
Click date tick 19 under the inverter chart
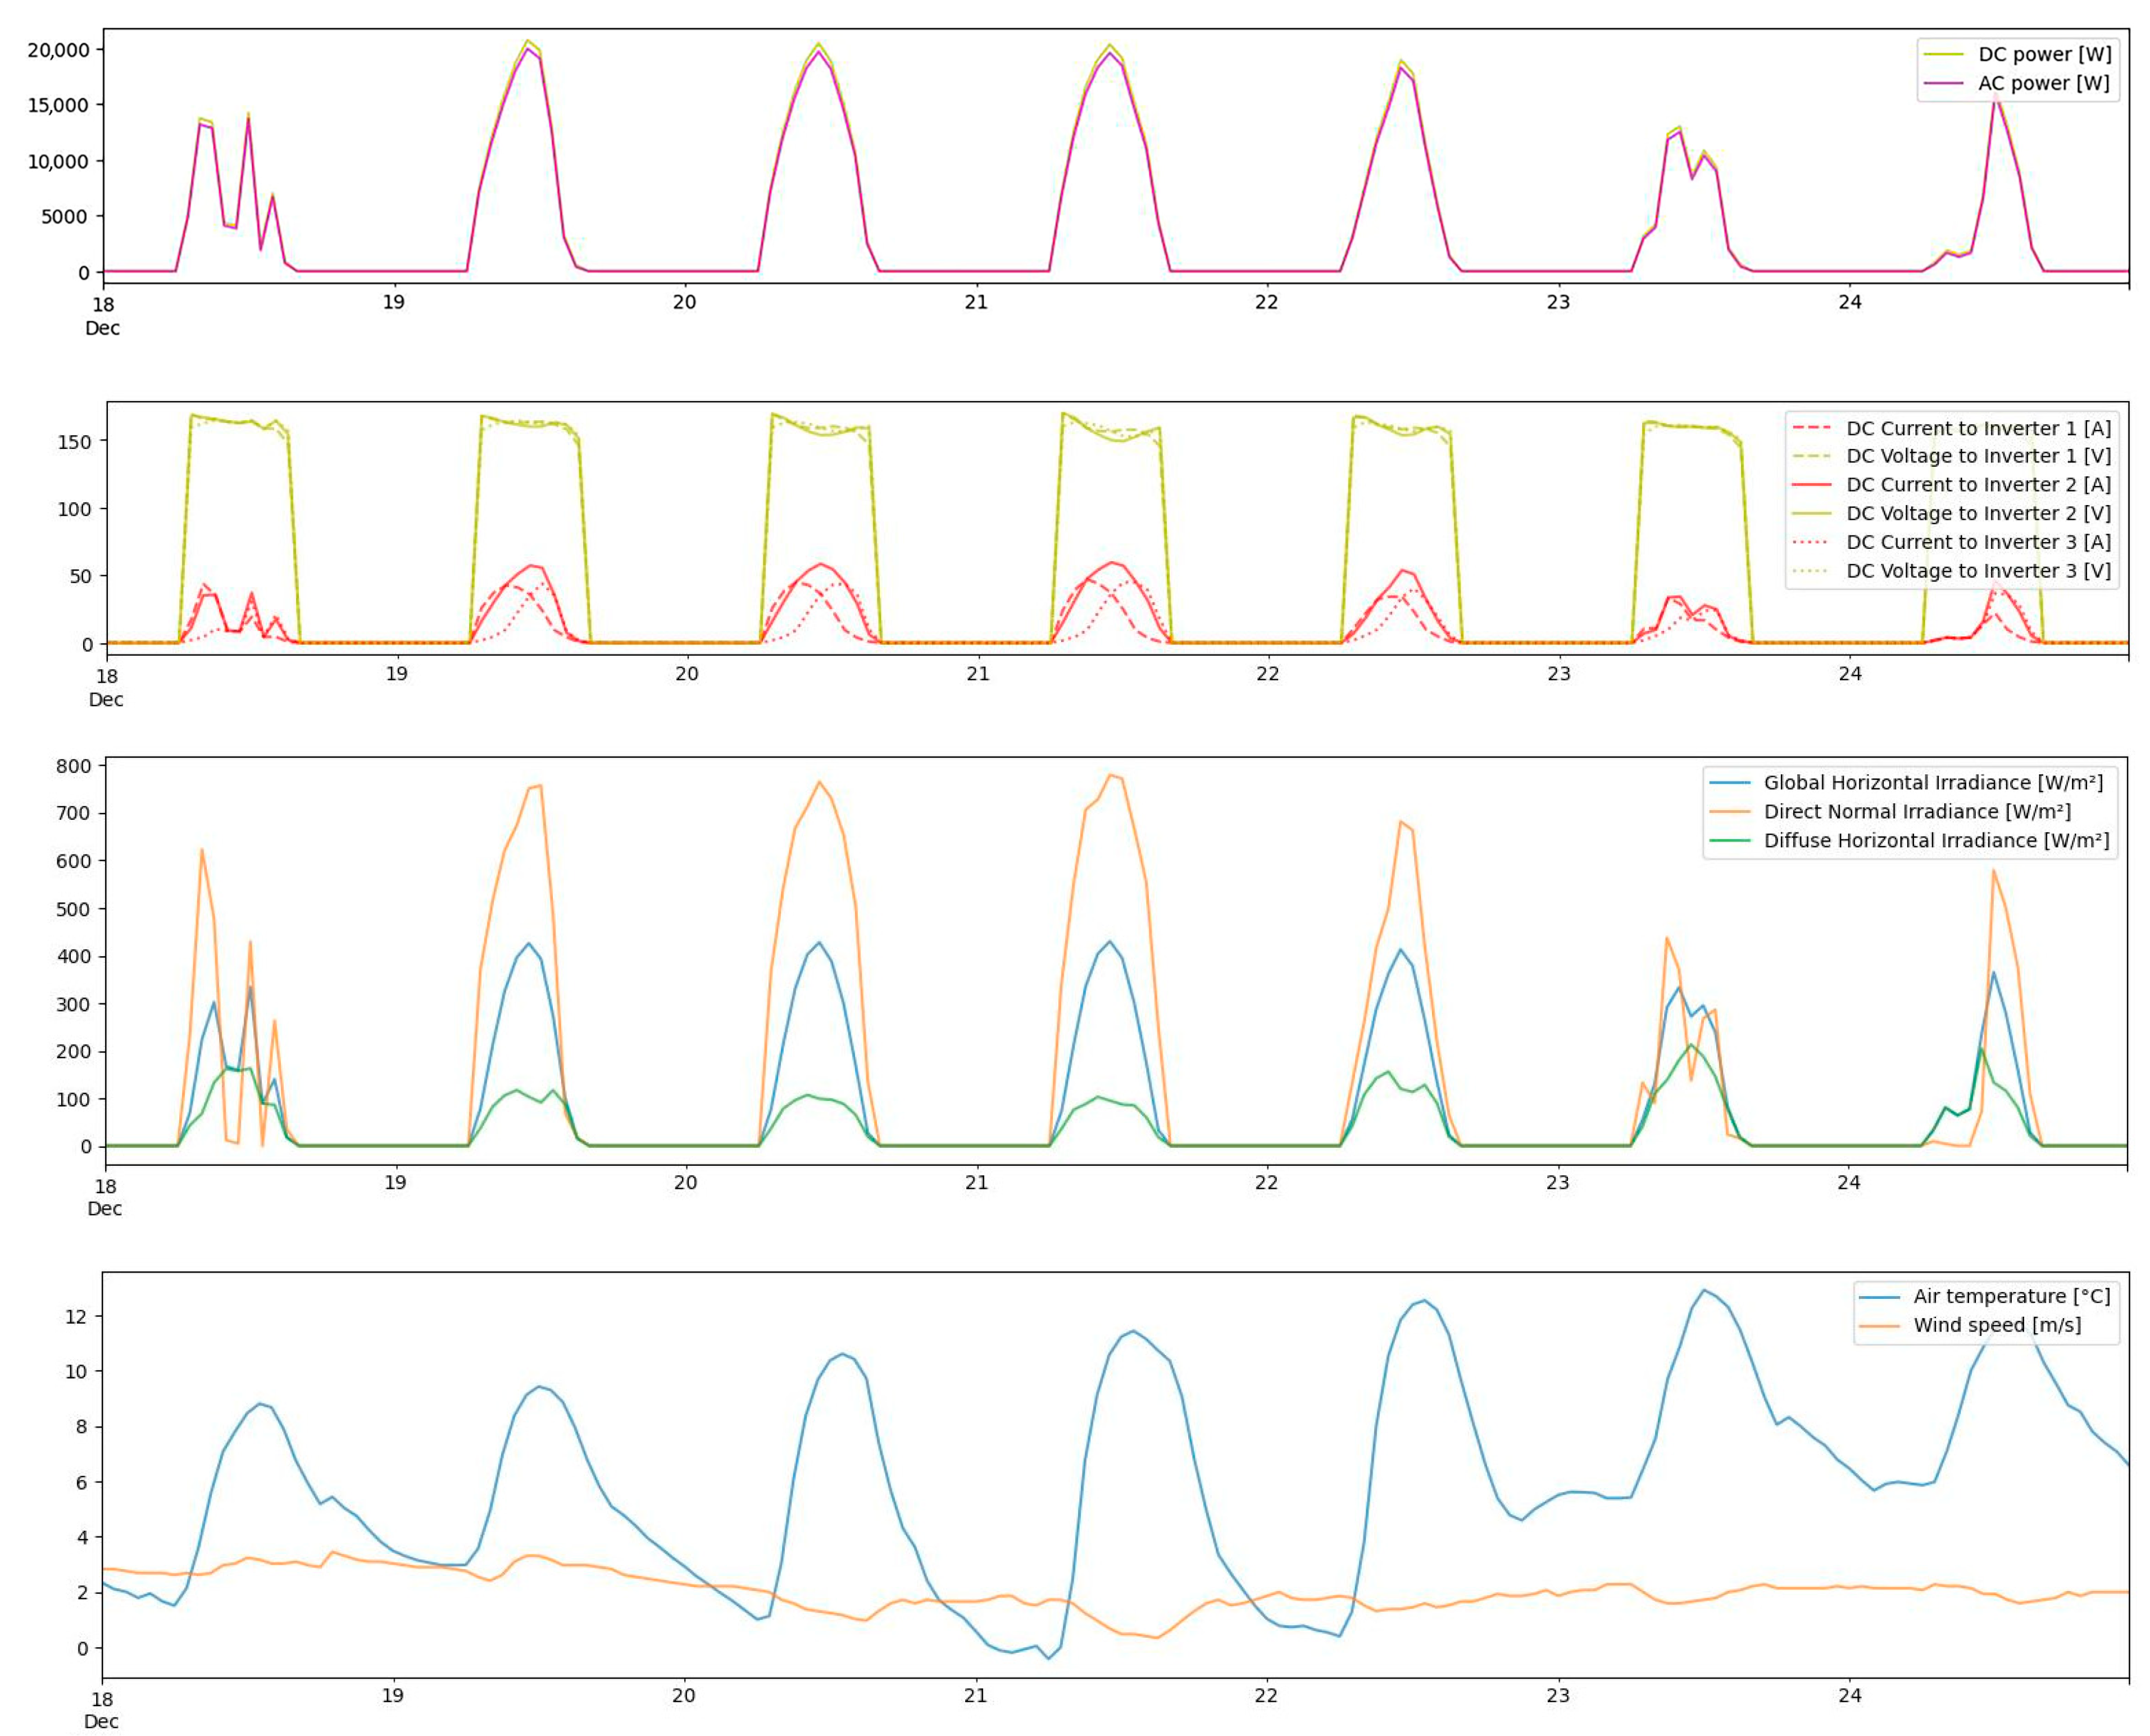click(x=396, y=674)
